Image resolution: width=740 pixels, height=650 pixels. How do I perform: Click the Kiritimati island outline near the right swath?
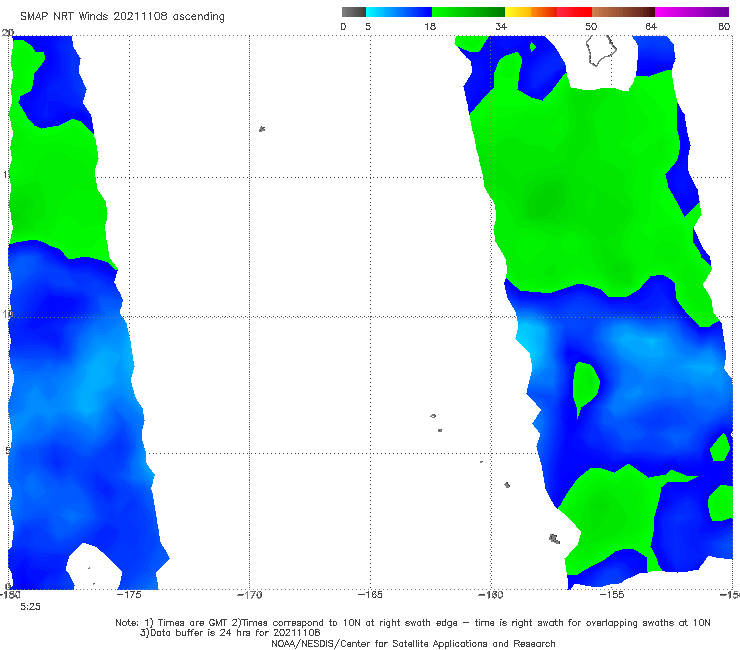[x=555, y=539]
